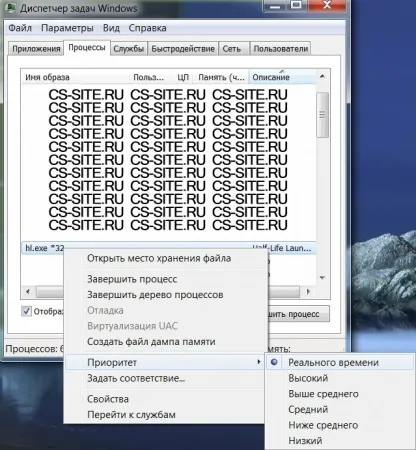Click the Task Manager title bar icon

coord(11,7)
